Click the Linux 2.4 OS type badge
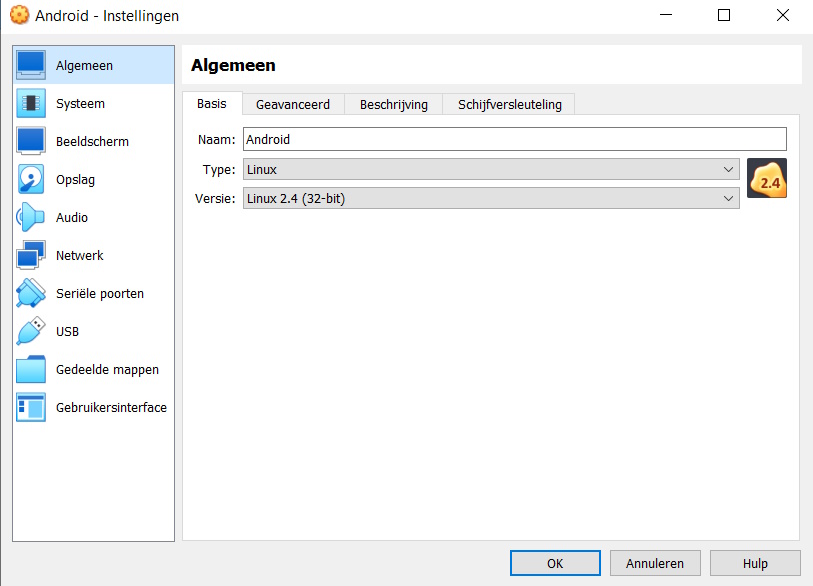The image size is (813, 586). click(767, 178)
